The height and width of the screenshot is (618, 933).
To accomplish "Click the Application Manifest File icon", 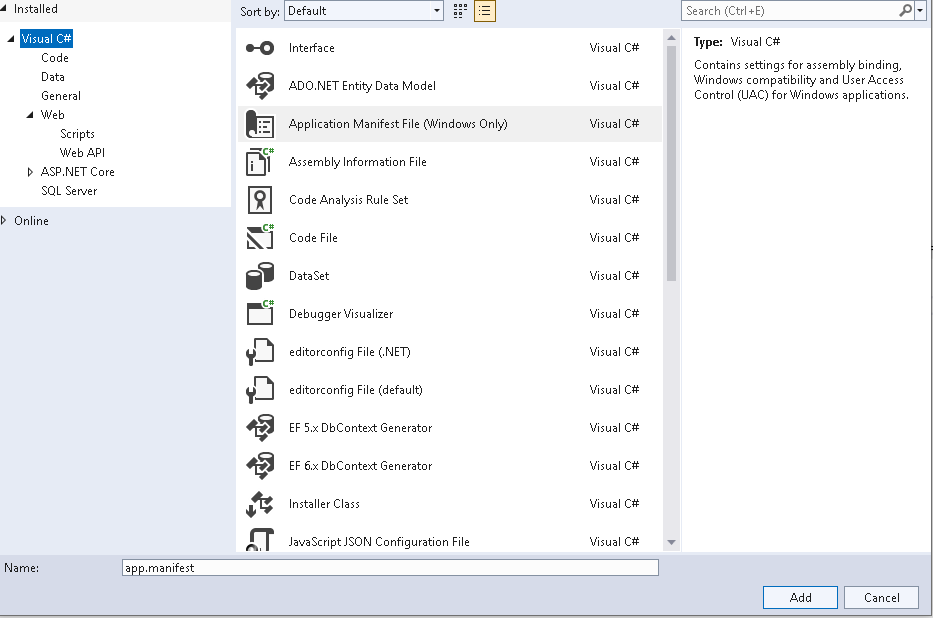I will click(260, 124).
